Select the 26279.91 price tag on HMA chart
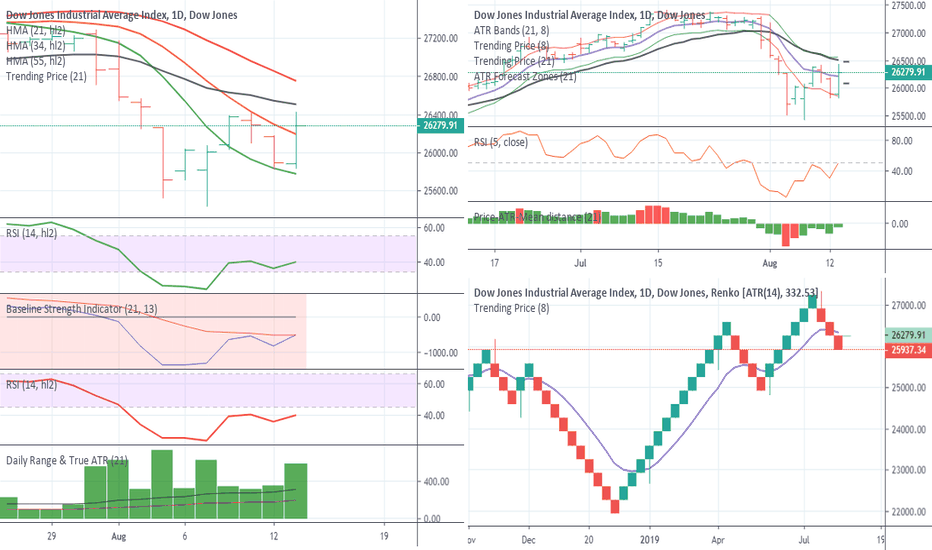The height and width of the screenshot is (550, 932). click(440, 125)
